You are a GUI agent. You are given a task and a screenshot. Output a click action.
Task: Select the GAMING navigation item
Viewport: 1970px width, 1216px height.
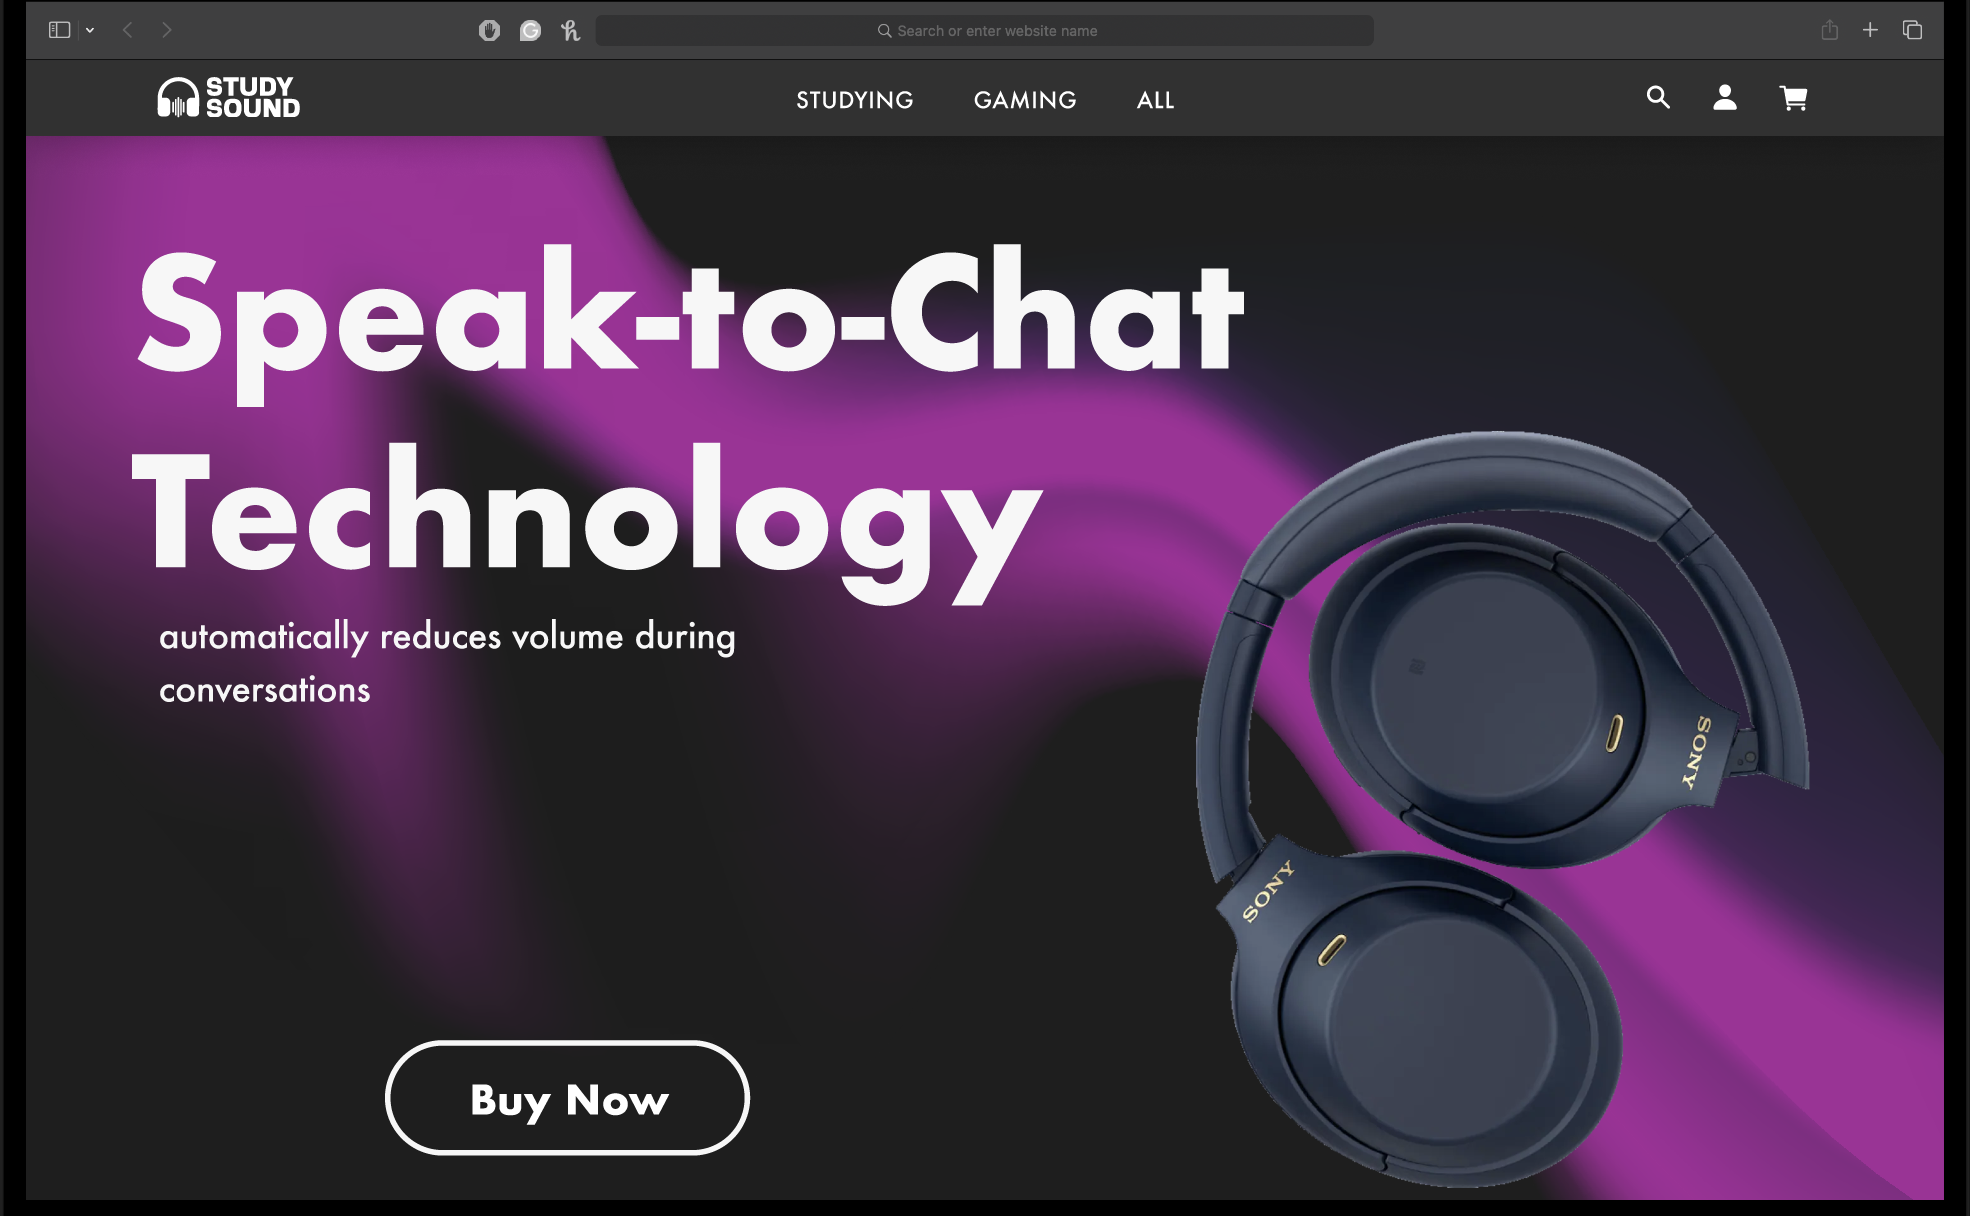1025,100
